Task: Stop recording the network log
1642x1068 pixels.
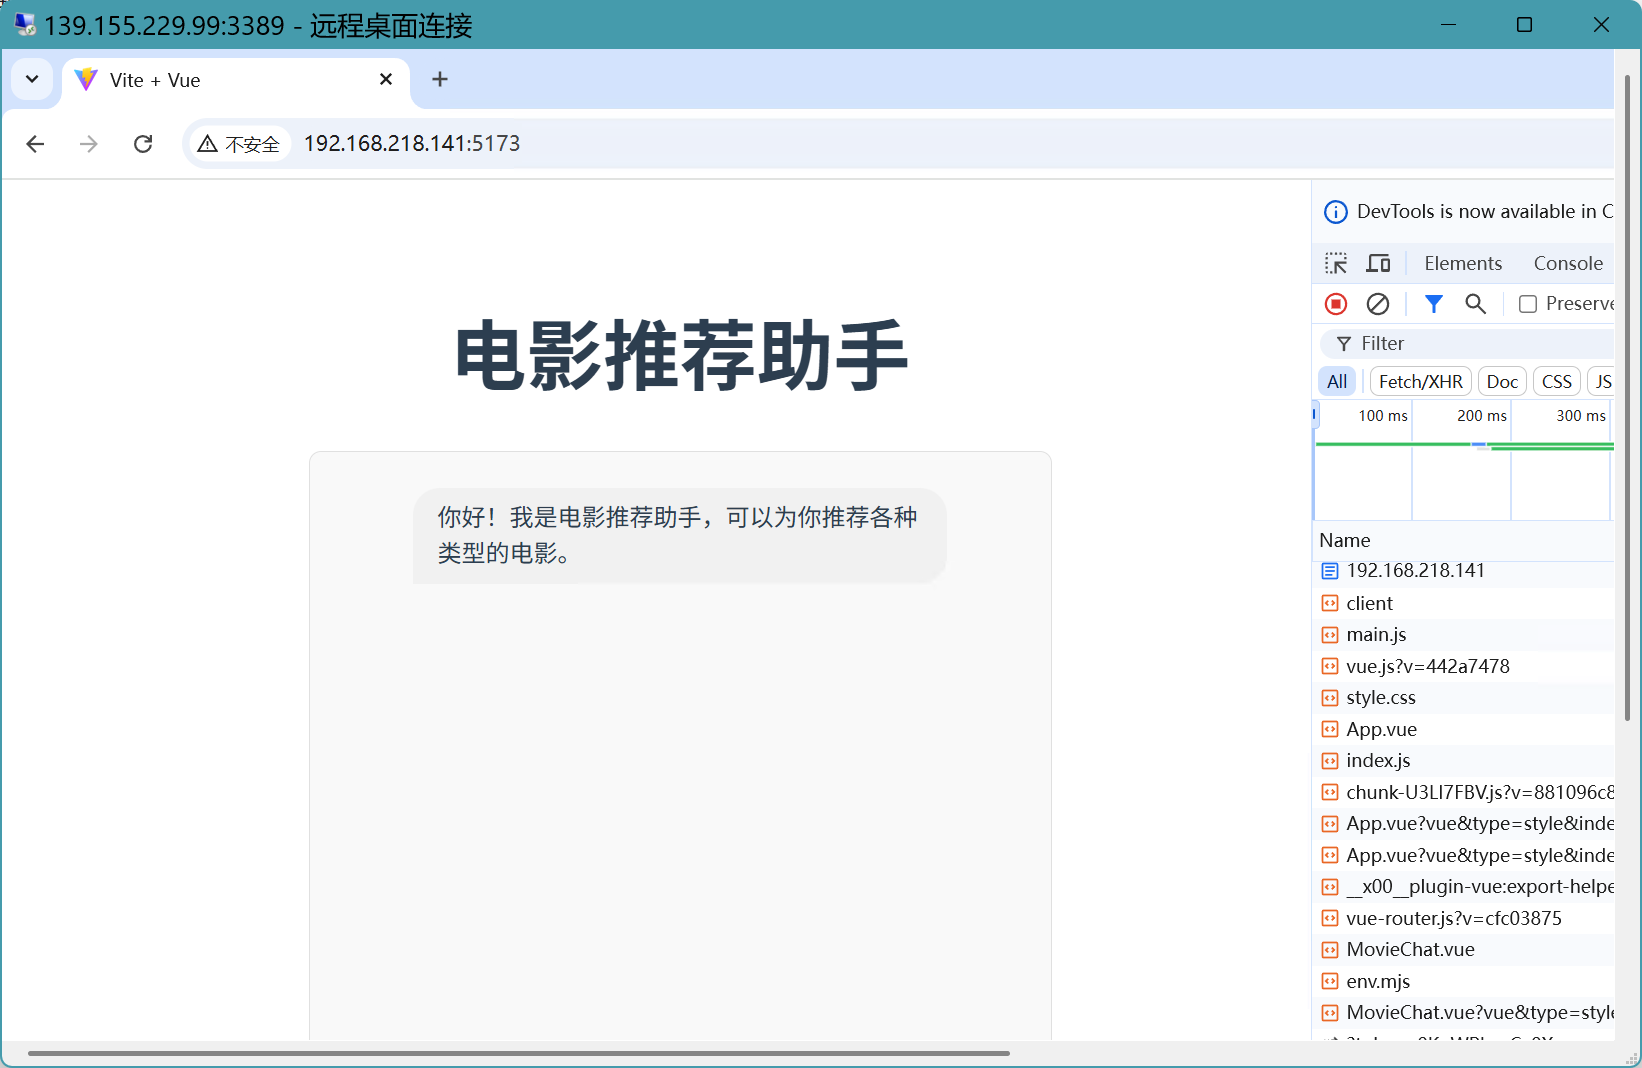Action: point(1335,303)
